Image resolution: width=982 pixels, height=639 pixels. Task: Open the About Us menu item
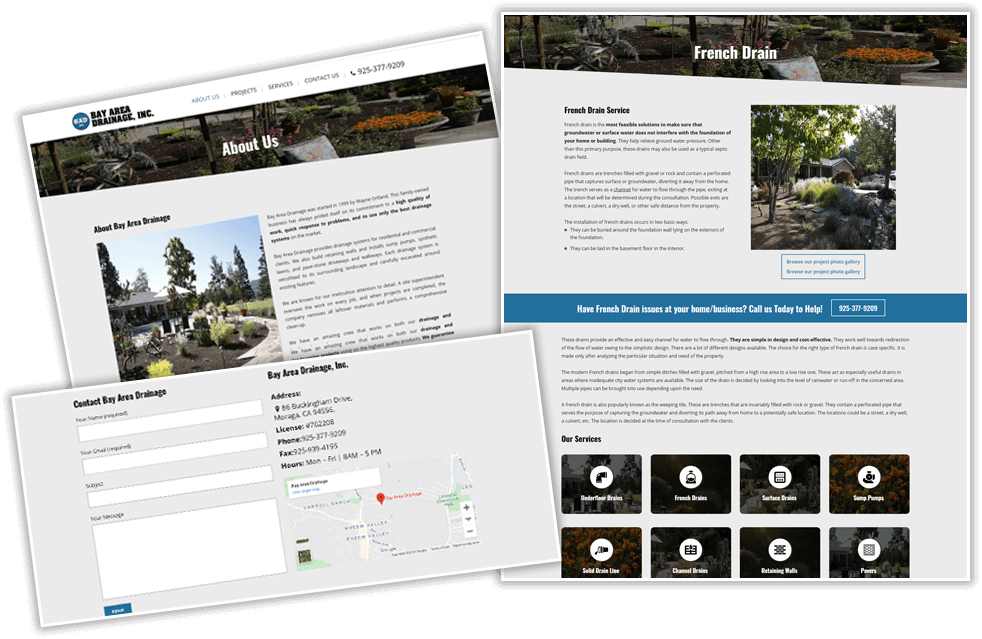205,98
